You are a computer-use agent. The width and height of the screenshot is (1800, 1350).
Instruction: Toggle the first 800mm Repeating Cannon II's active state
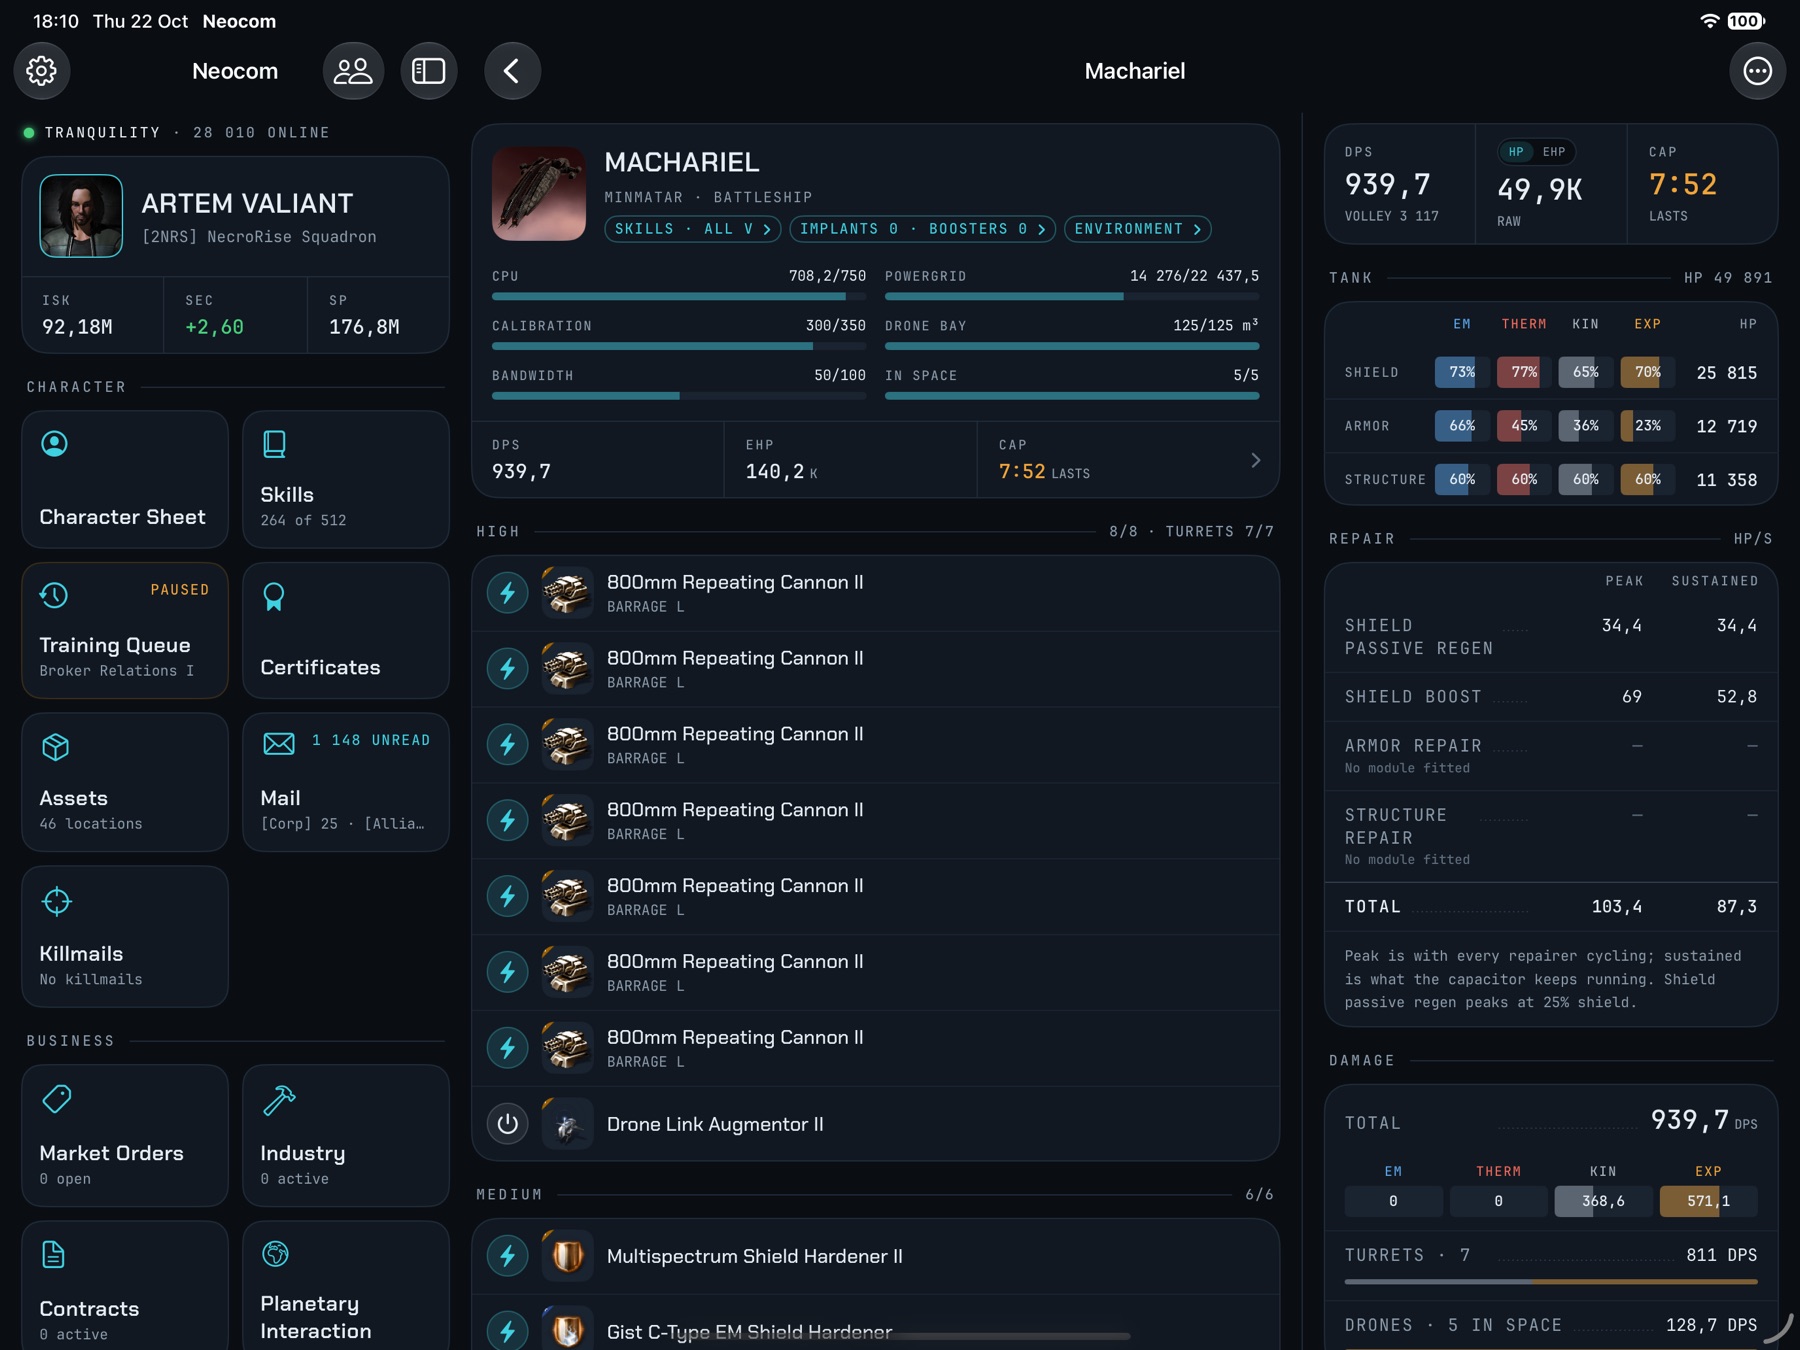508,593
